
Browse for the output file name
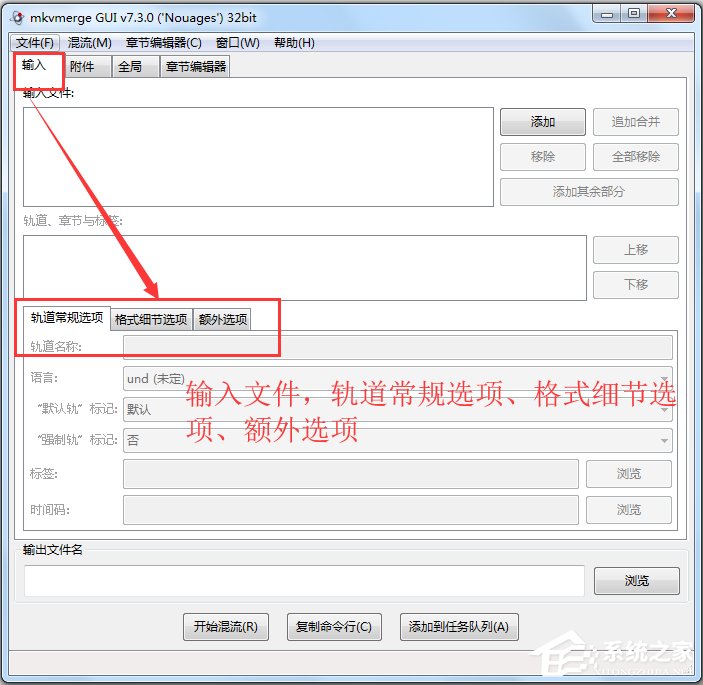click(x=636, y=581)
